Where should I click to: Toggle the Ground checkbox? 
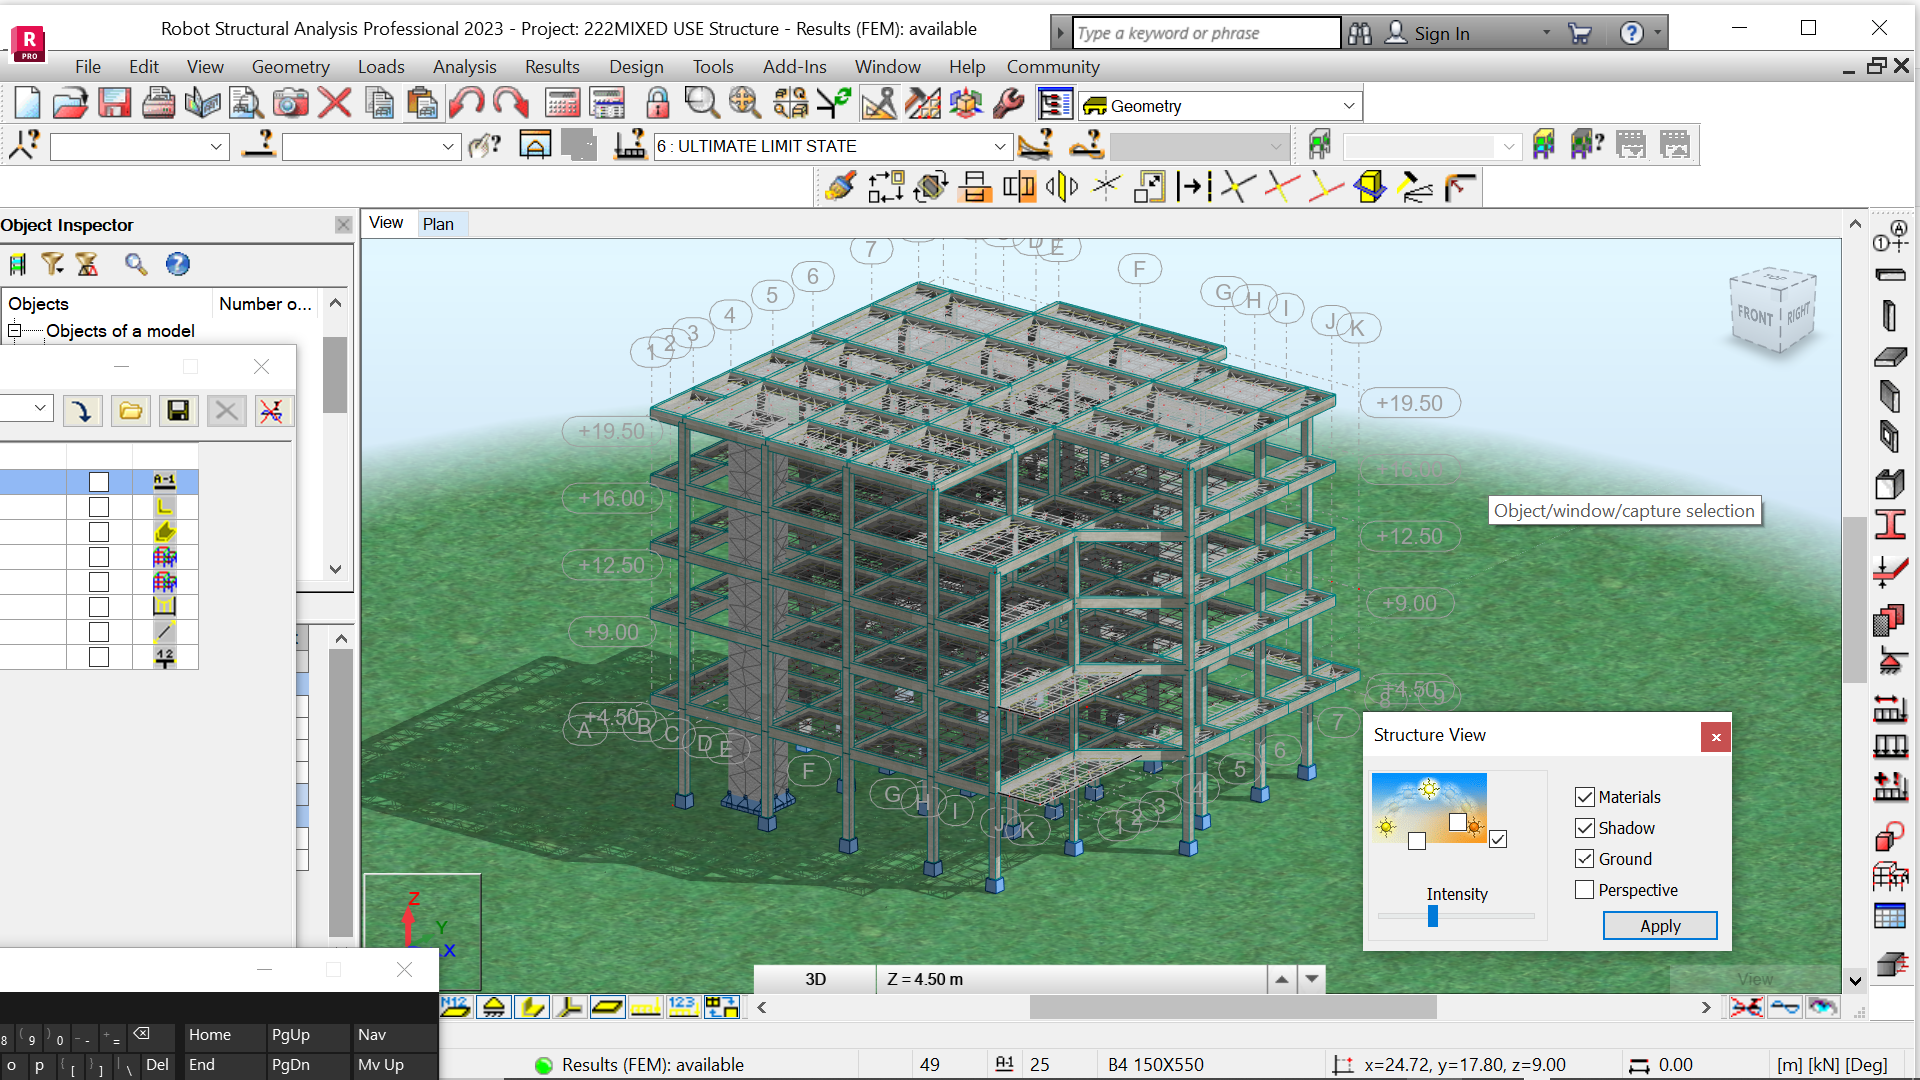(x=1585, y=859)
